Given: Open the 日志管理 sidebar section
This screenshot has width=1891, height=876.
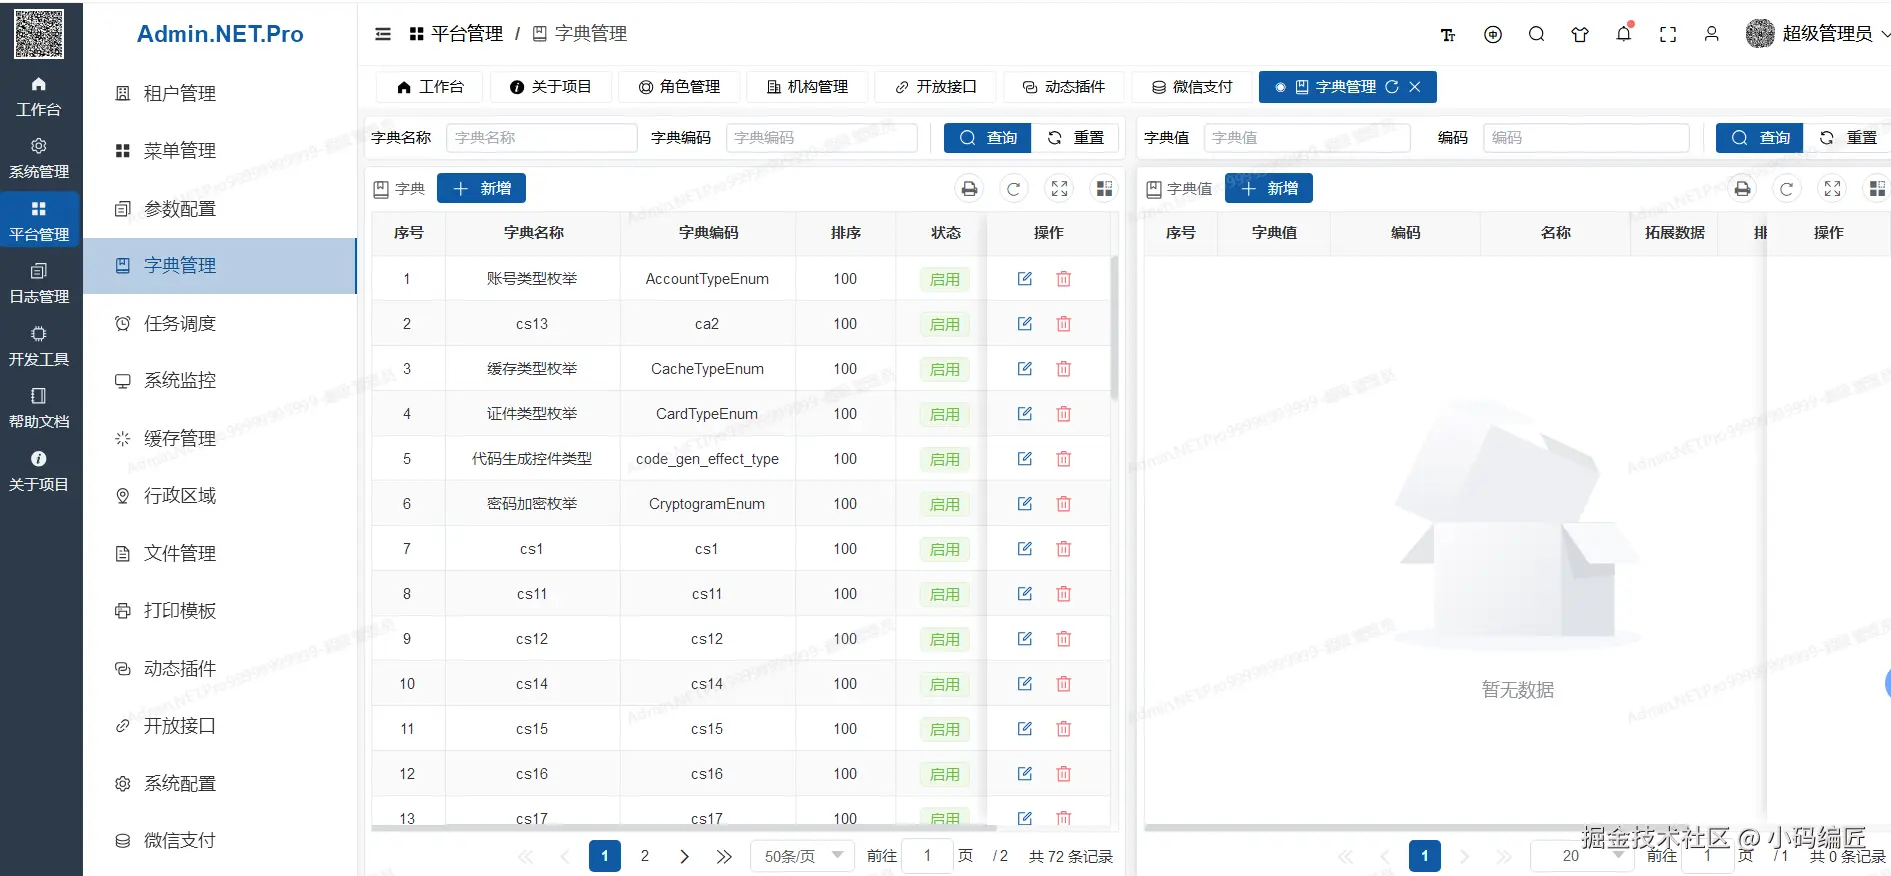Looking at the screenshot, I should click(x=39, y=284).
